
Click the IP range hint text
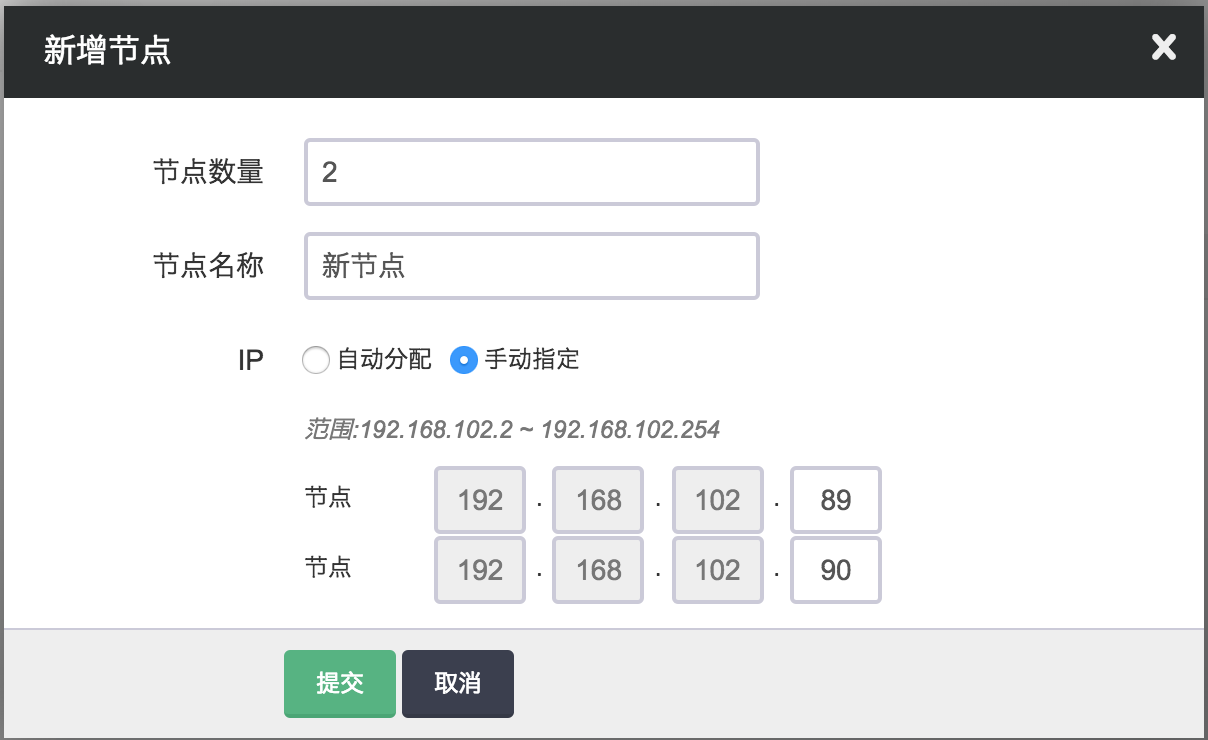point(512,430)
